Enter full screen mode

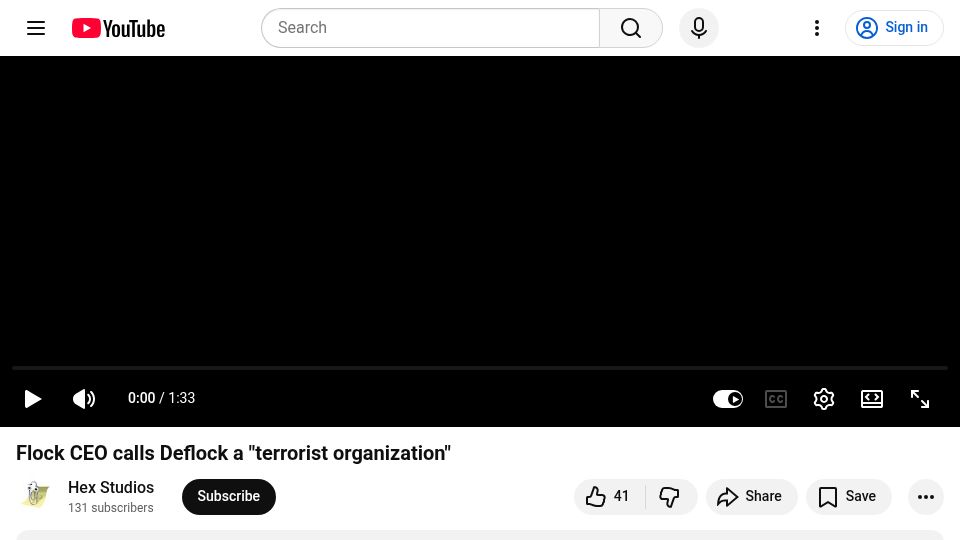tap(920, 399)
